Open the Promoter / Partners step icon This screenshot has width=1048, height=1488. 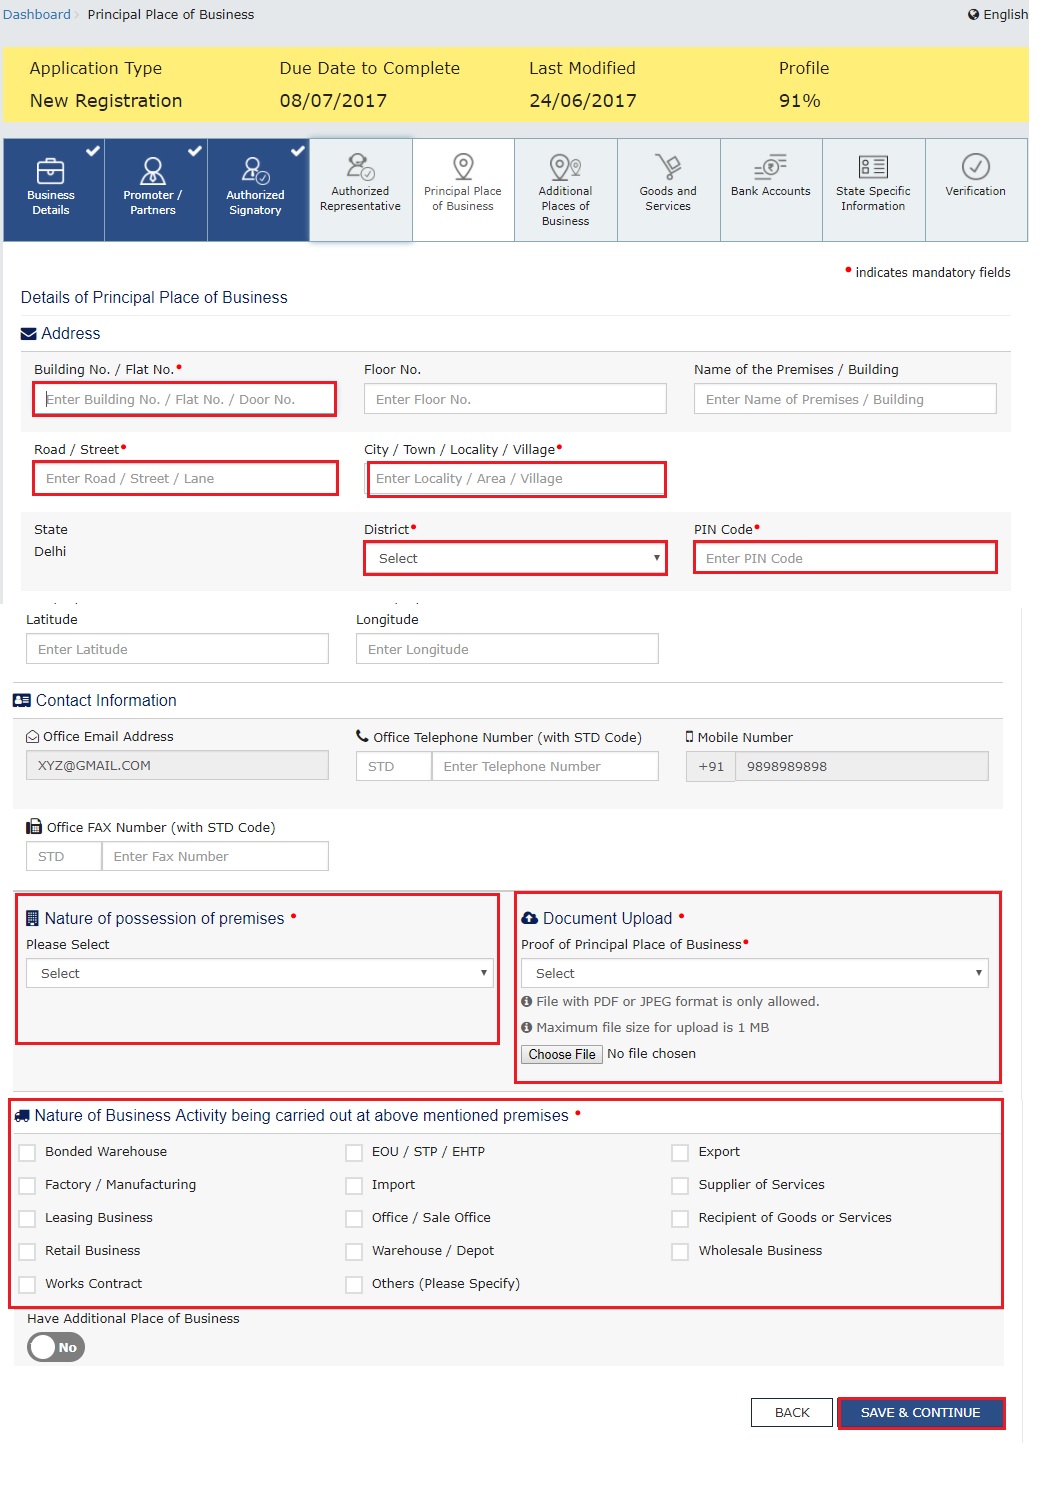153,170
